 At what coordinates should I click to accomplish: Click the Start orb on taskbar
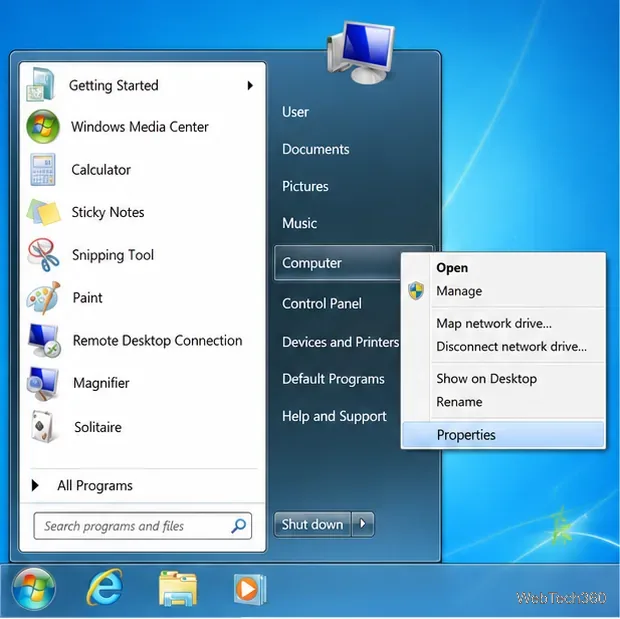(x=34, y=588)
